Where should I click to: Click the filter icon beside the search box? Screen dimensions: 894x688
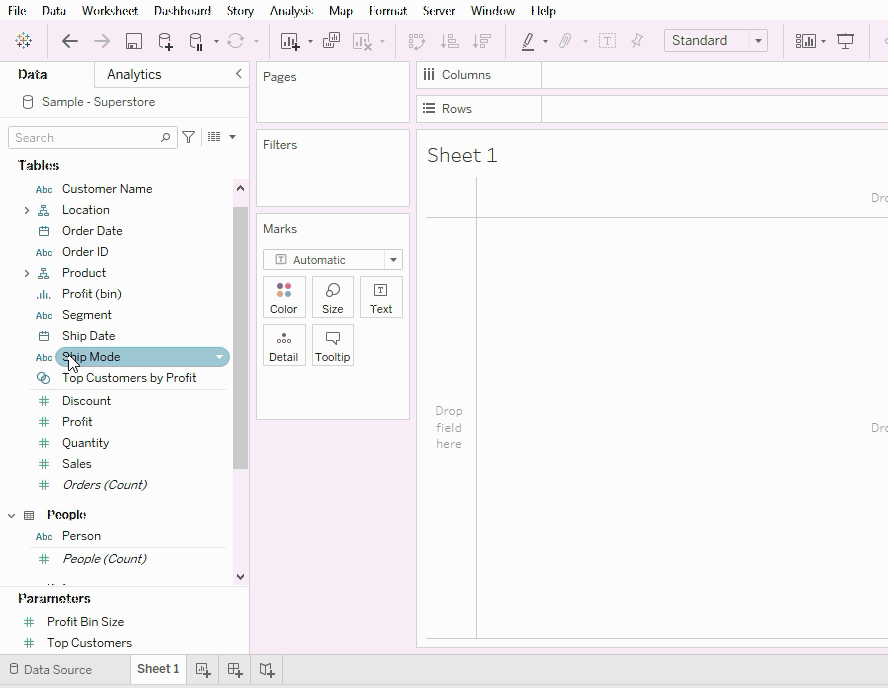pos(188,137)
